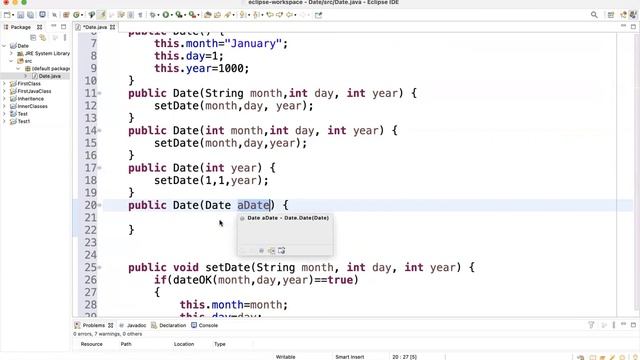Click the editor vertical scrollbar
640x360 pixels.
coord(637,173)
